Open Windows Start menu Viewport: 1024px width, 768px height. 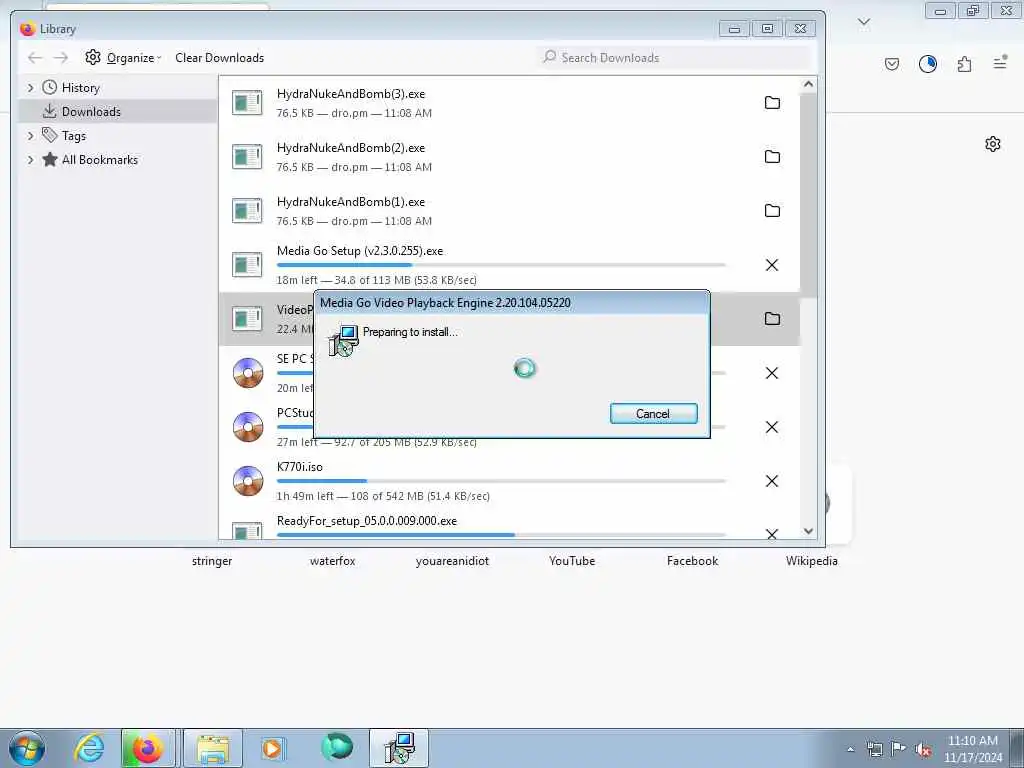[27, 748]
